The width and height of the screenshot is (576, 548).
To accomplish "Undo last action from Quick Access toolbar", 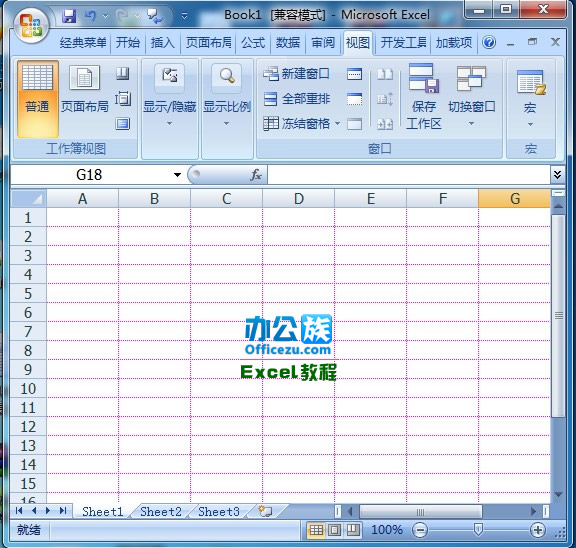I will pos(91,16).
